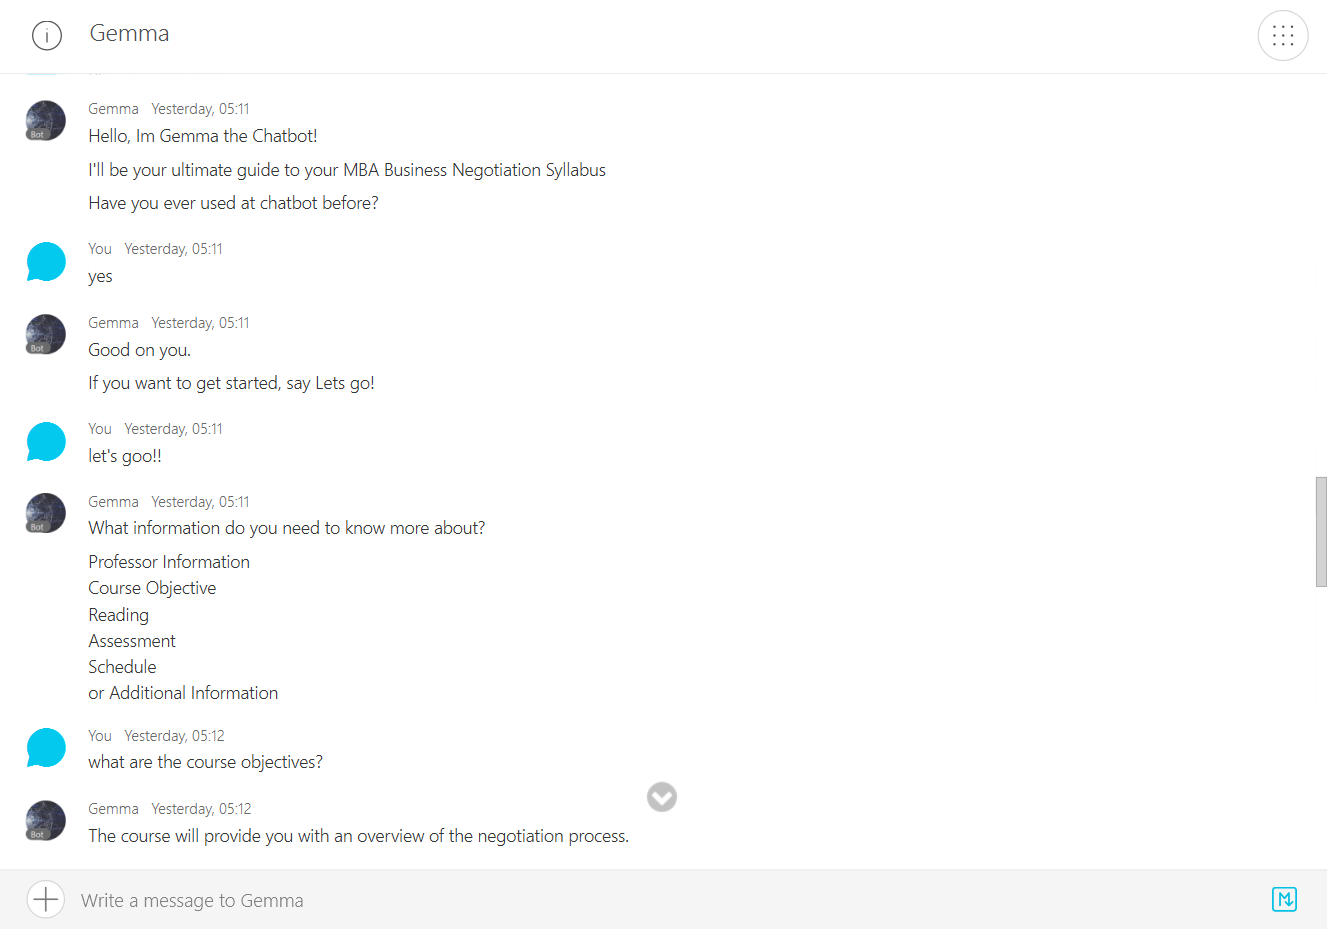Click the vertical scrollbar thumb
This screenshot has width=1327, height=929.
[1321, 532]
